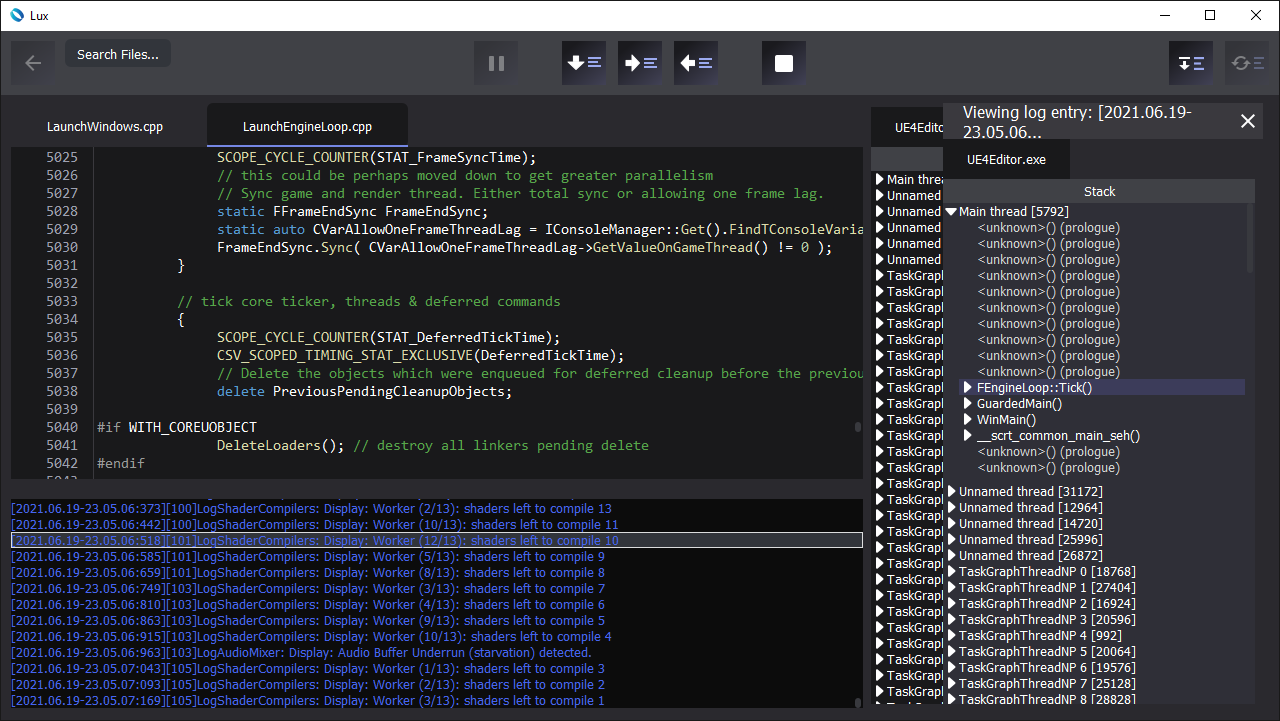The height and width of the screenshot is (721, 1280).
Task: Expand Unnamed thread [31172]
Action: pyautogui.click(x=952, y=492)
